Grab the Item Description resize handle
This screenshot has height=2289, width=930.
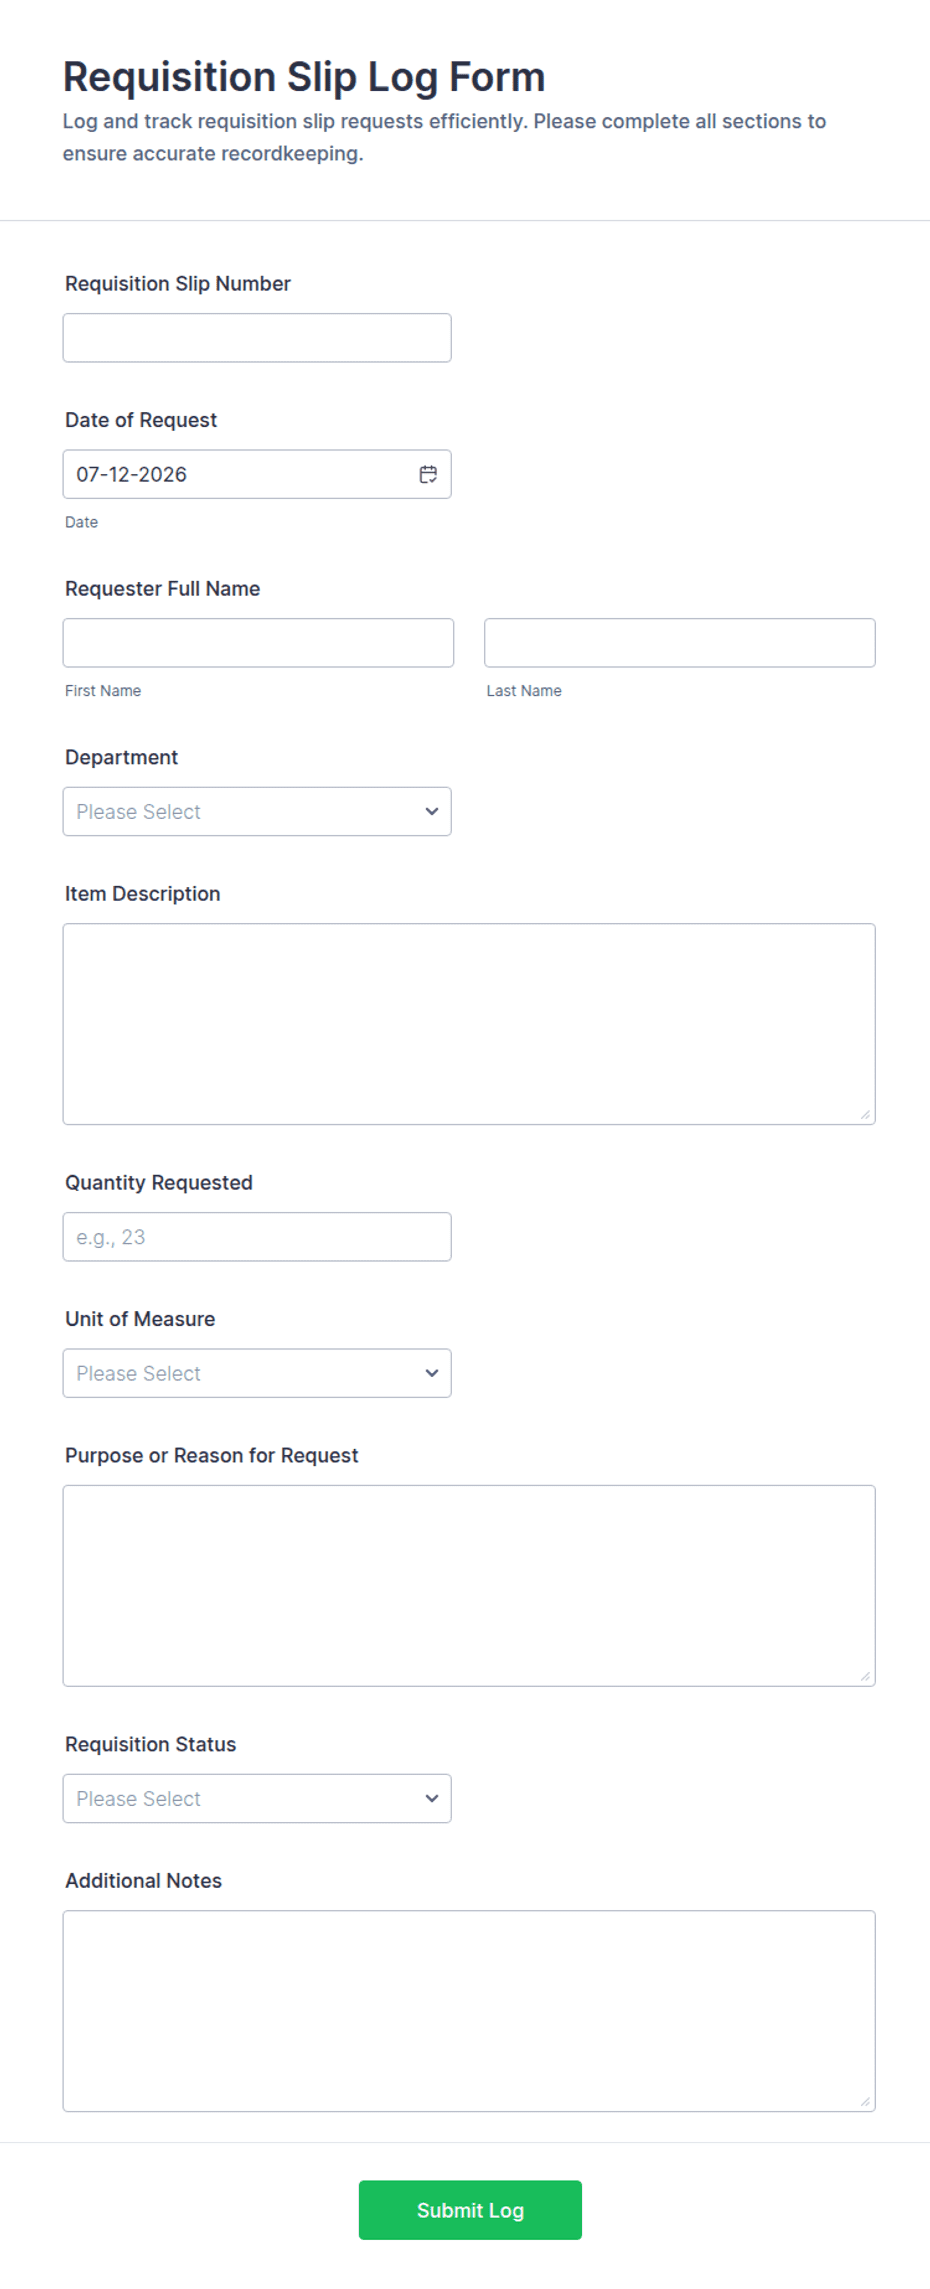pos(865,1114)
